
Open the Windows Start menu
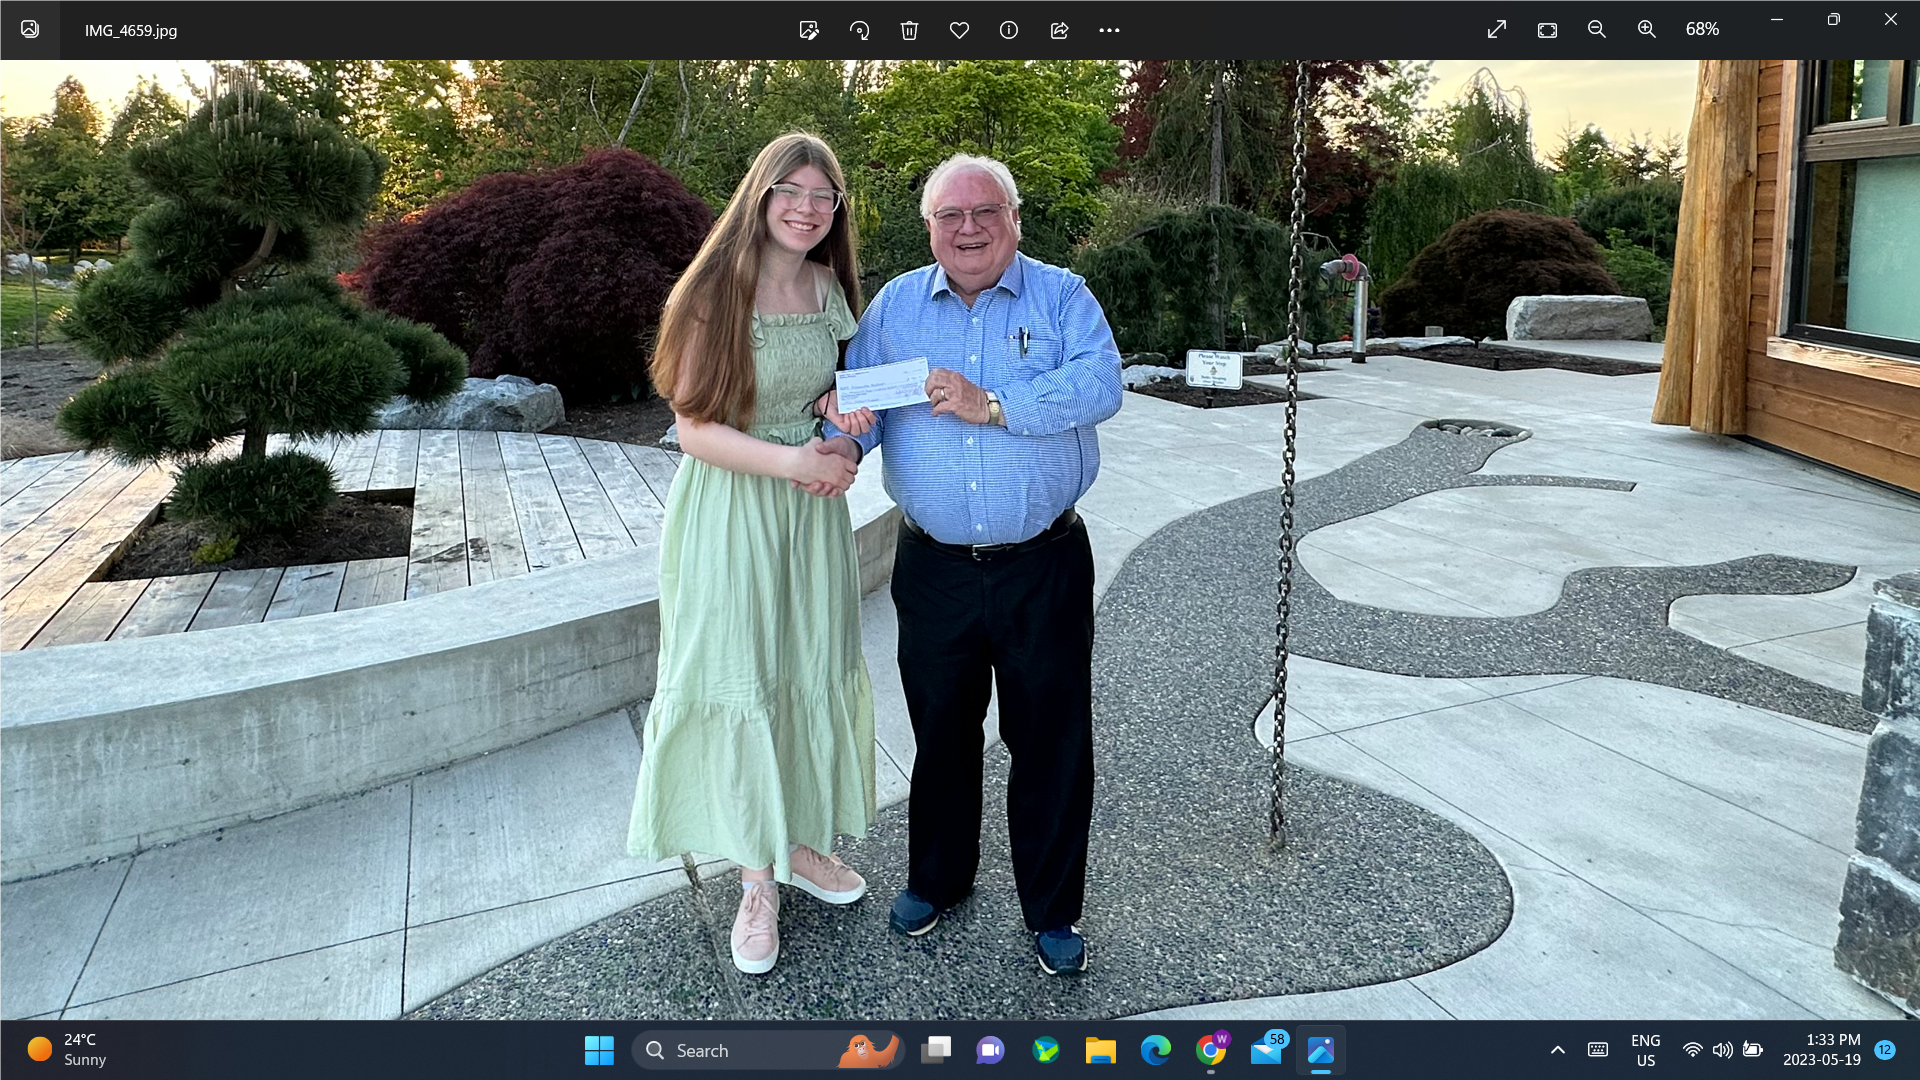tap(599, 1050)
